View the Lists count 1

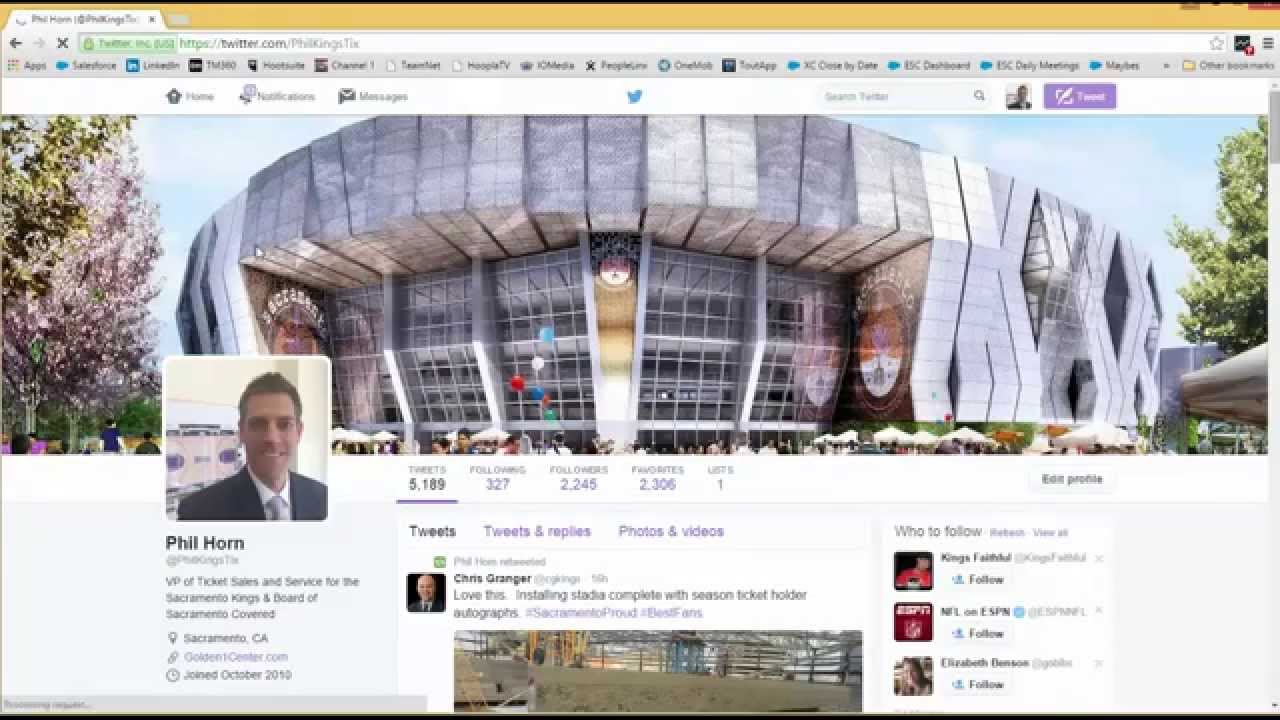[x=720, y=478]
